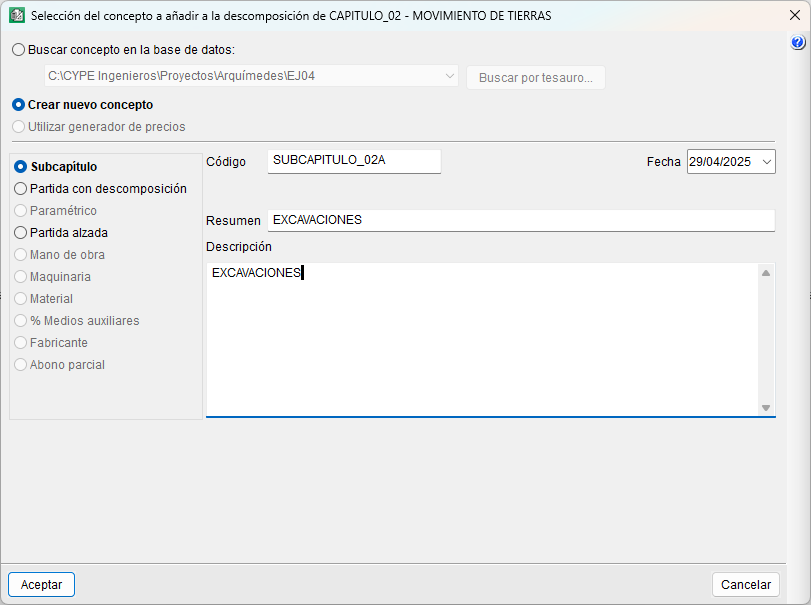Click the description scrollbar down arrow
Viewport: 811px width, 605px height.
pyautogui.click(x=766, y=408)
